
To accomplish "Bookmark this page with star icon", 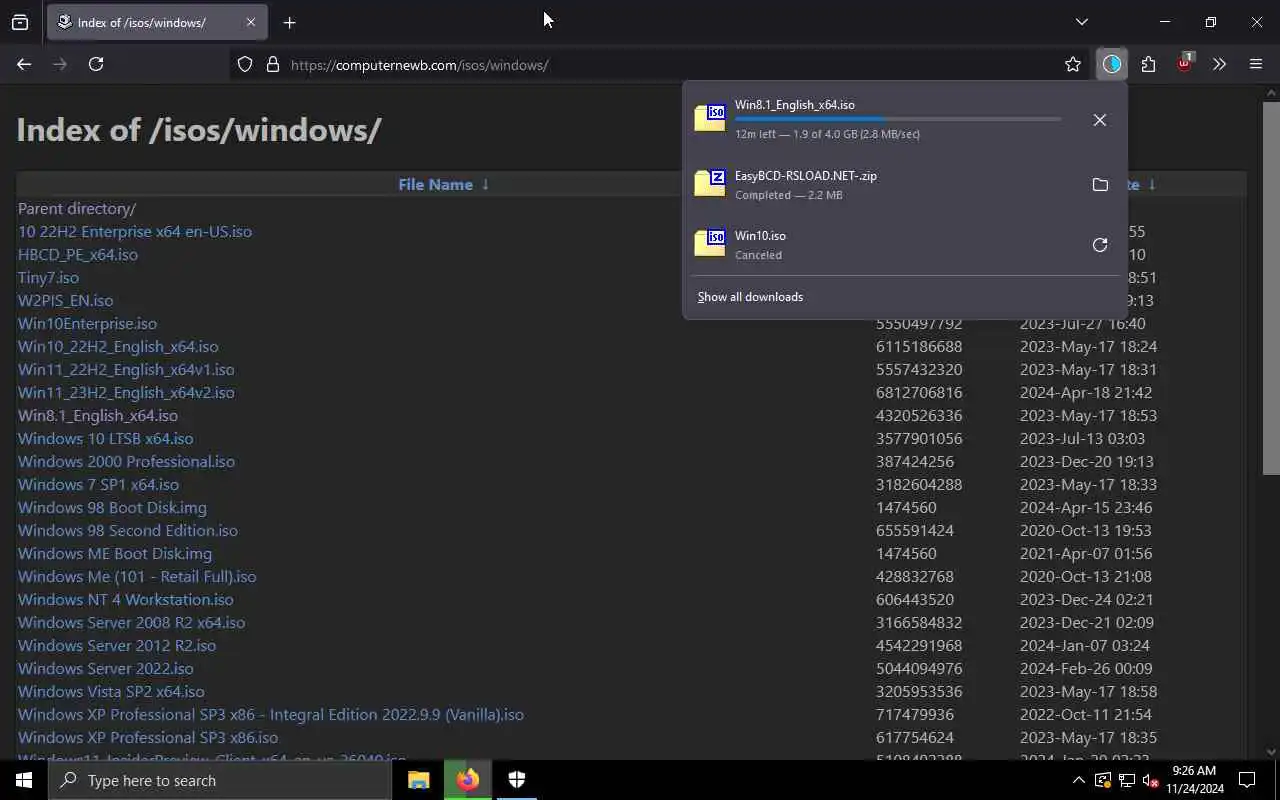I will (1073, 64).
